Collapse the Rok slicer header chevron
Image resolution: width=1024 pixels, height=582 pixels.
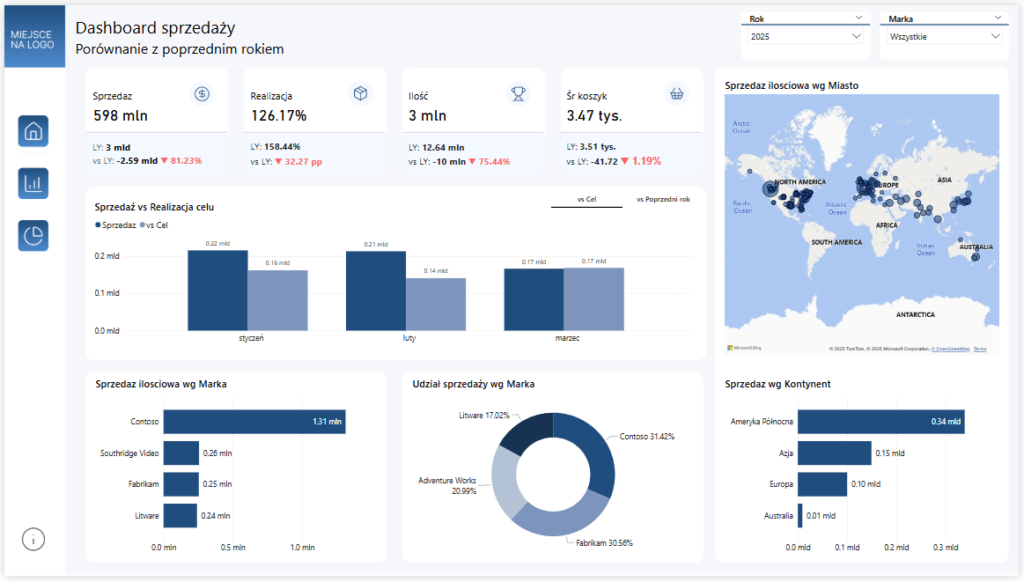(859, 18)
